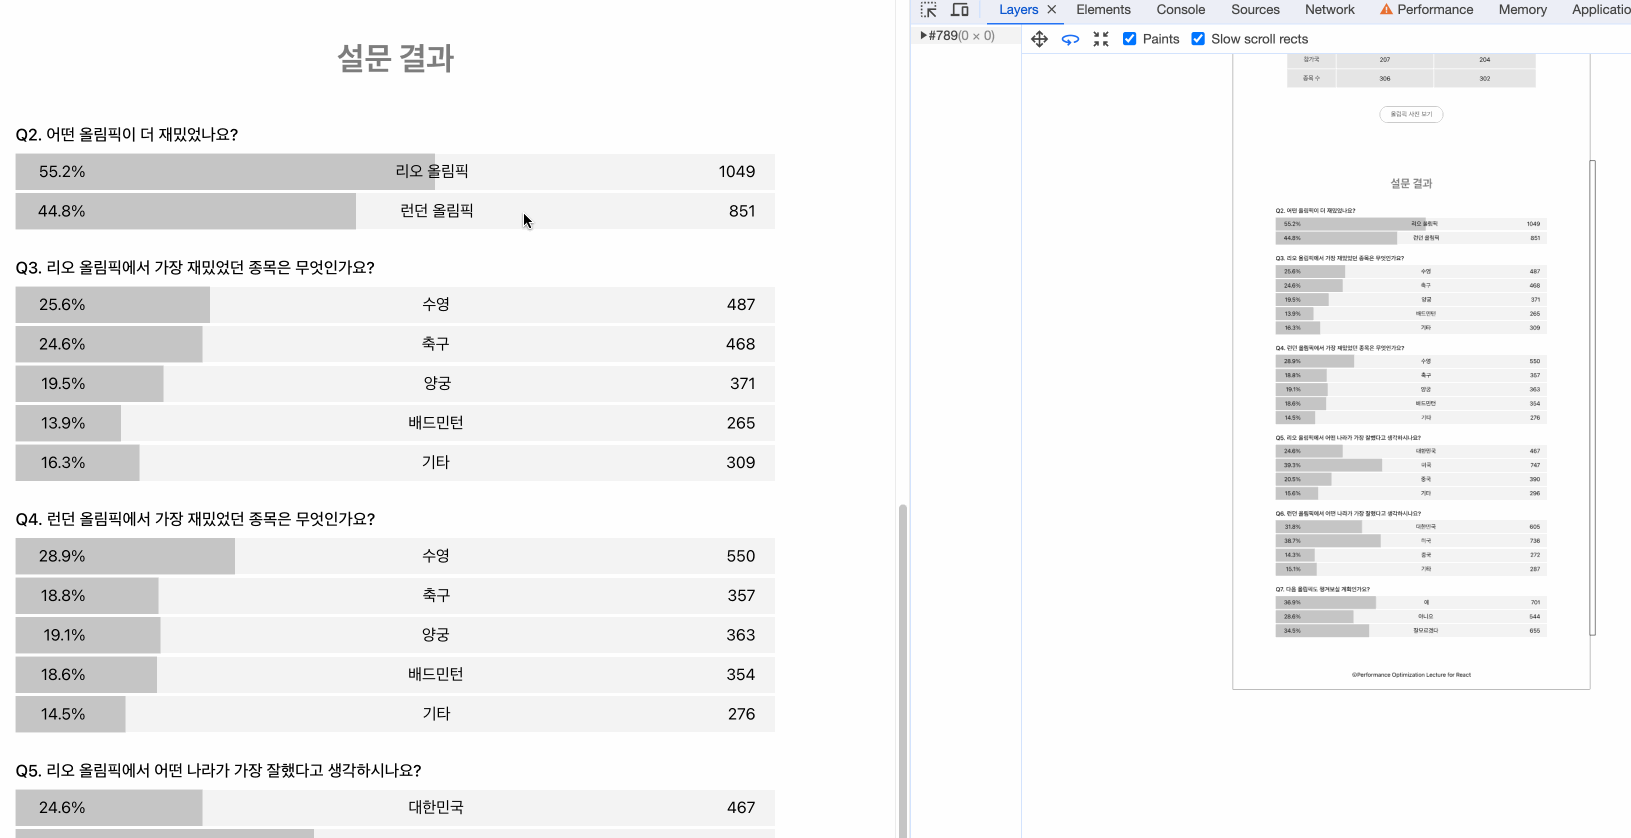Click the button in the layer preview
This screenshot has width=1631, height=838.
click(1411, 114)
